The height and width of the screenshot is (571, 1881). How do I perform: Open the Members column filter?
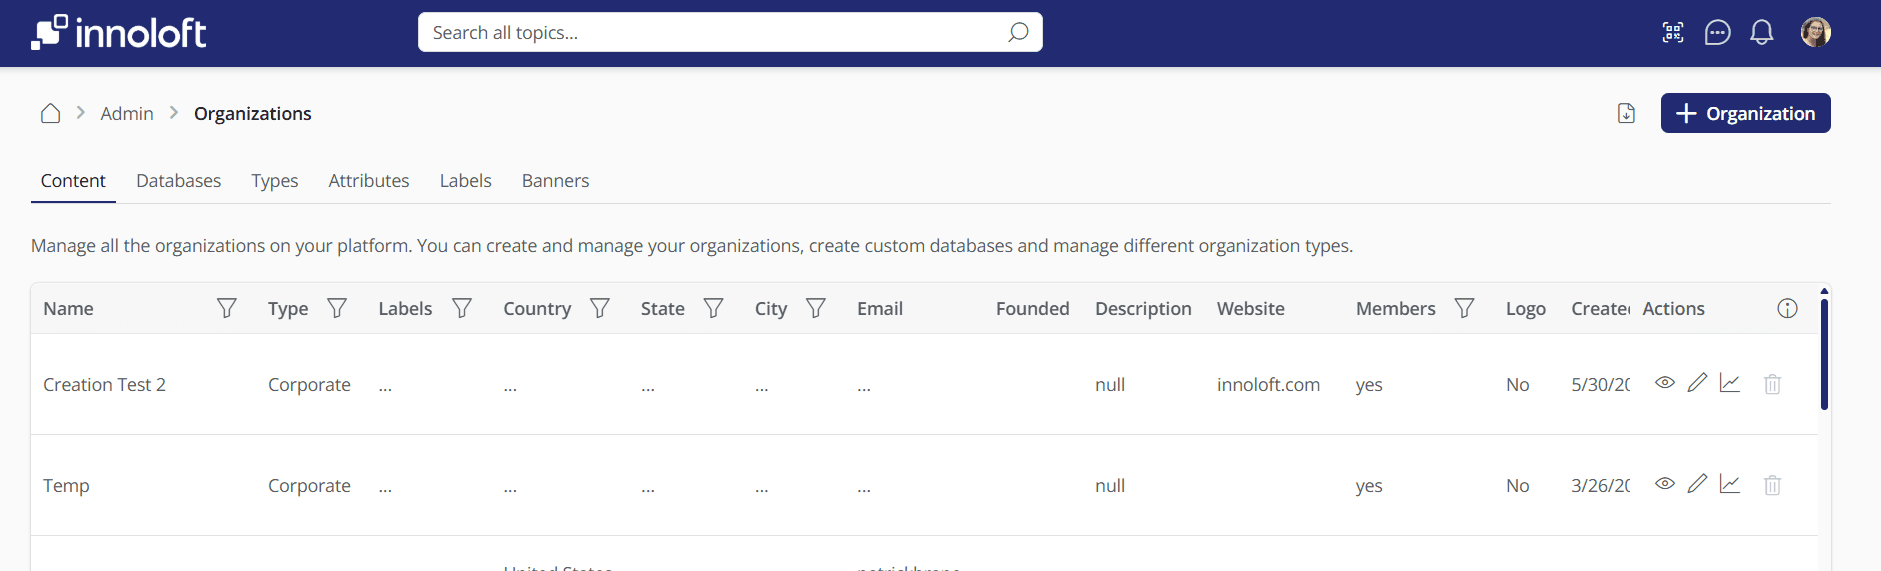pyautogui.click(x=1464, y=309)
